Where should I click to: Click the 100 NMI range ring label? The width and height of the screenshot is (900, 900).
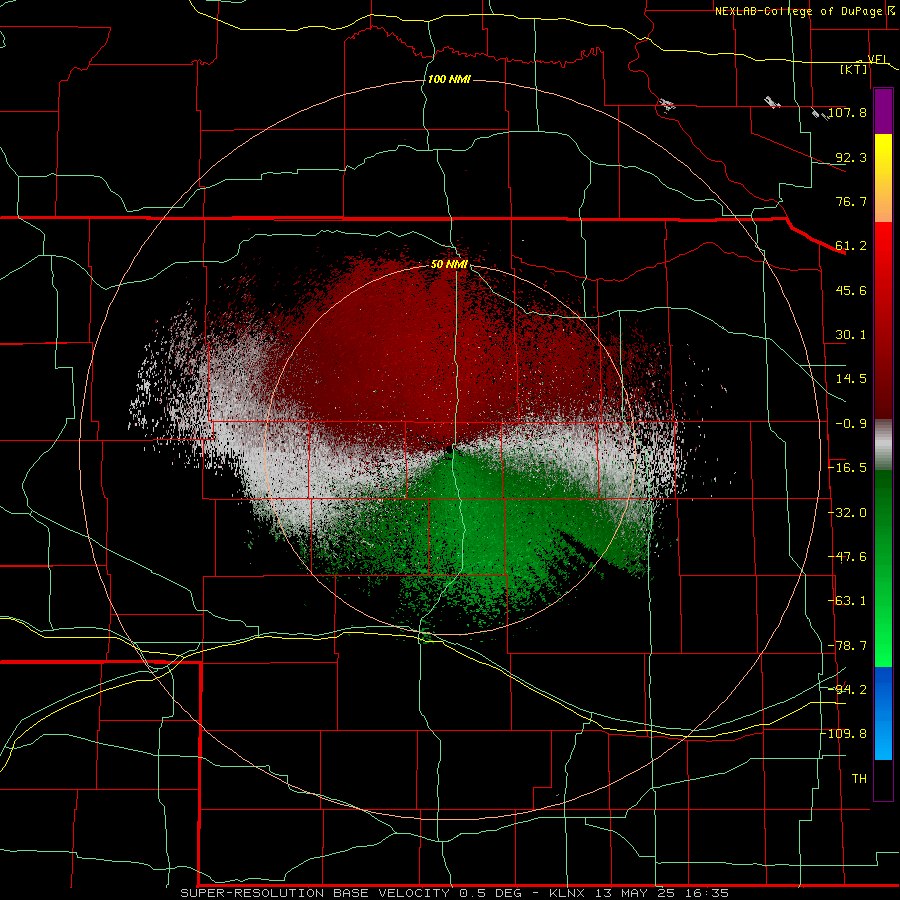(449, 79)
